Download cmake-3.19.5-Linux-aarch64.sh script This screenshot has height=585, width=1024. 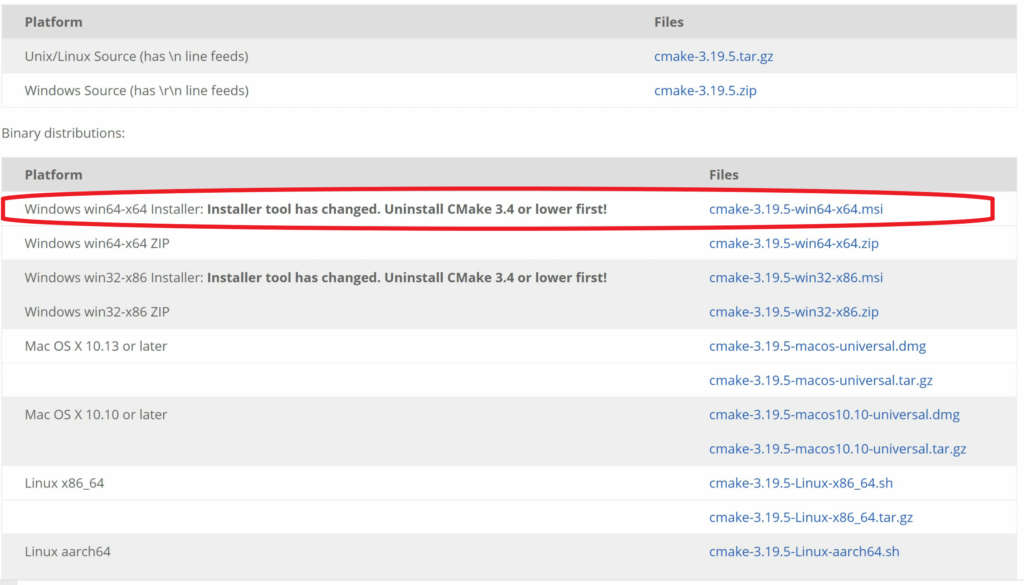(x=804, y=552)
